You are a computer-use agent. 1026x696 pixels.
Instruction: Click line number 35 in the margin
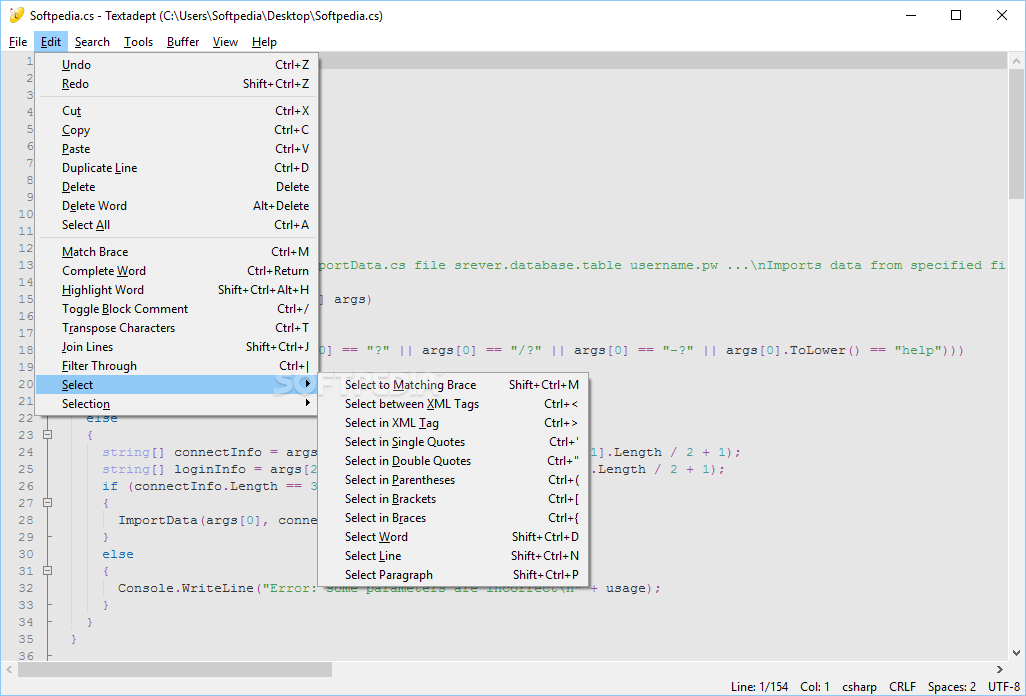point(26,639)
